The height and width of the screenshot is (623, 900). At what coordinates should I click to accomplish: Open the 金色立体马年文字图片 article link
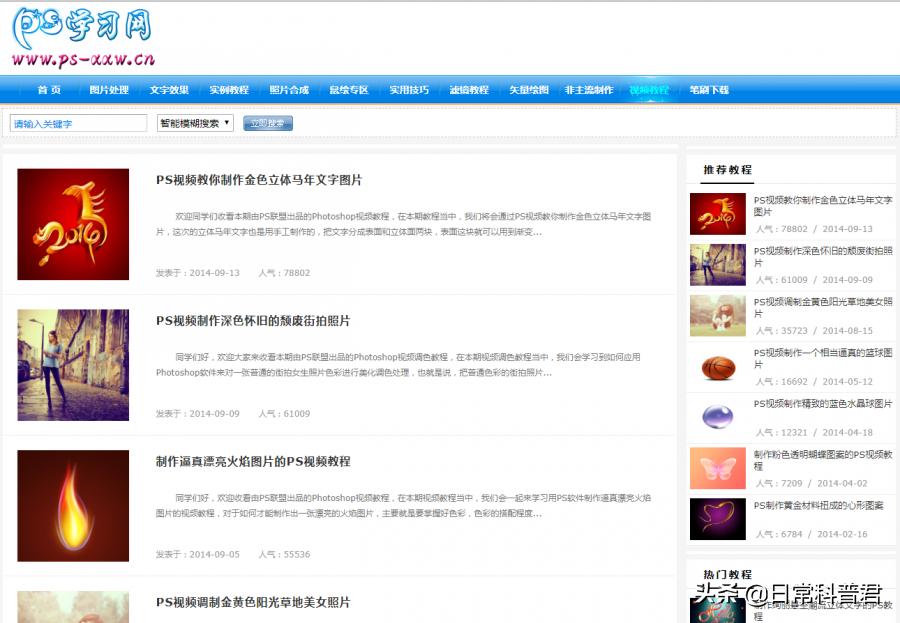262,180
